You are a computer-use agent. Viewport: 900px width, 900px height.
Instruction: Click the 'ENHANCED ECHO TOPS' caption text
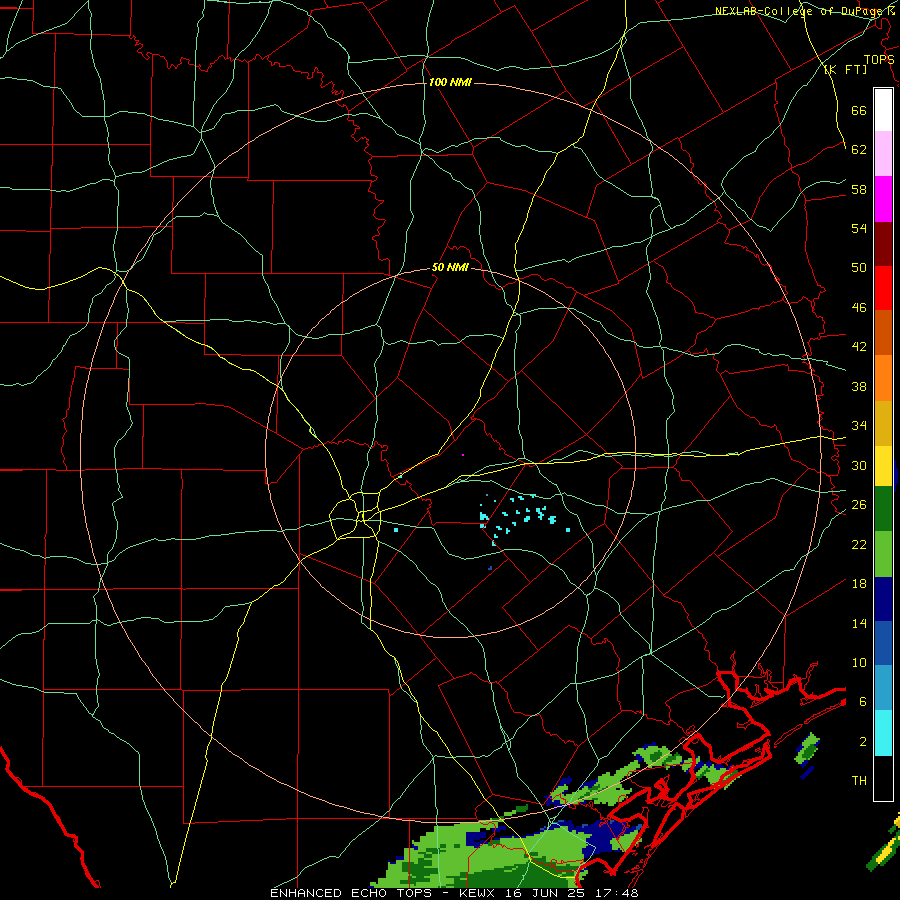click(351, 893)
